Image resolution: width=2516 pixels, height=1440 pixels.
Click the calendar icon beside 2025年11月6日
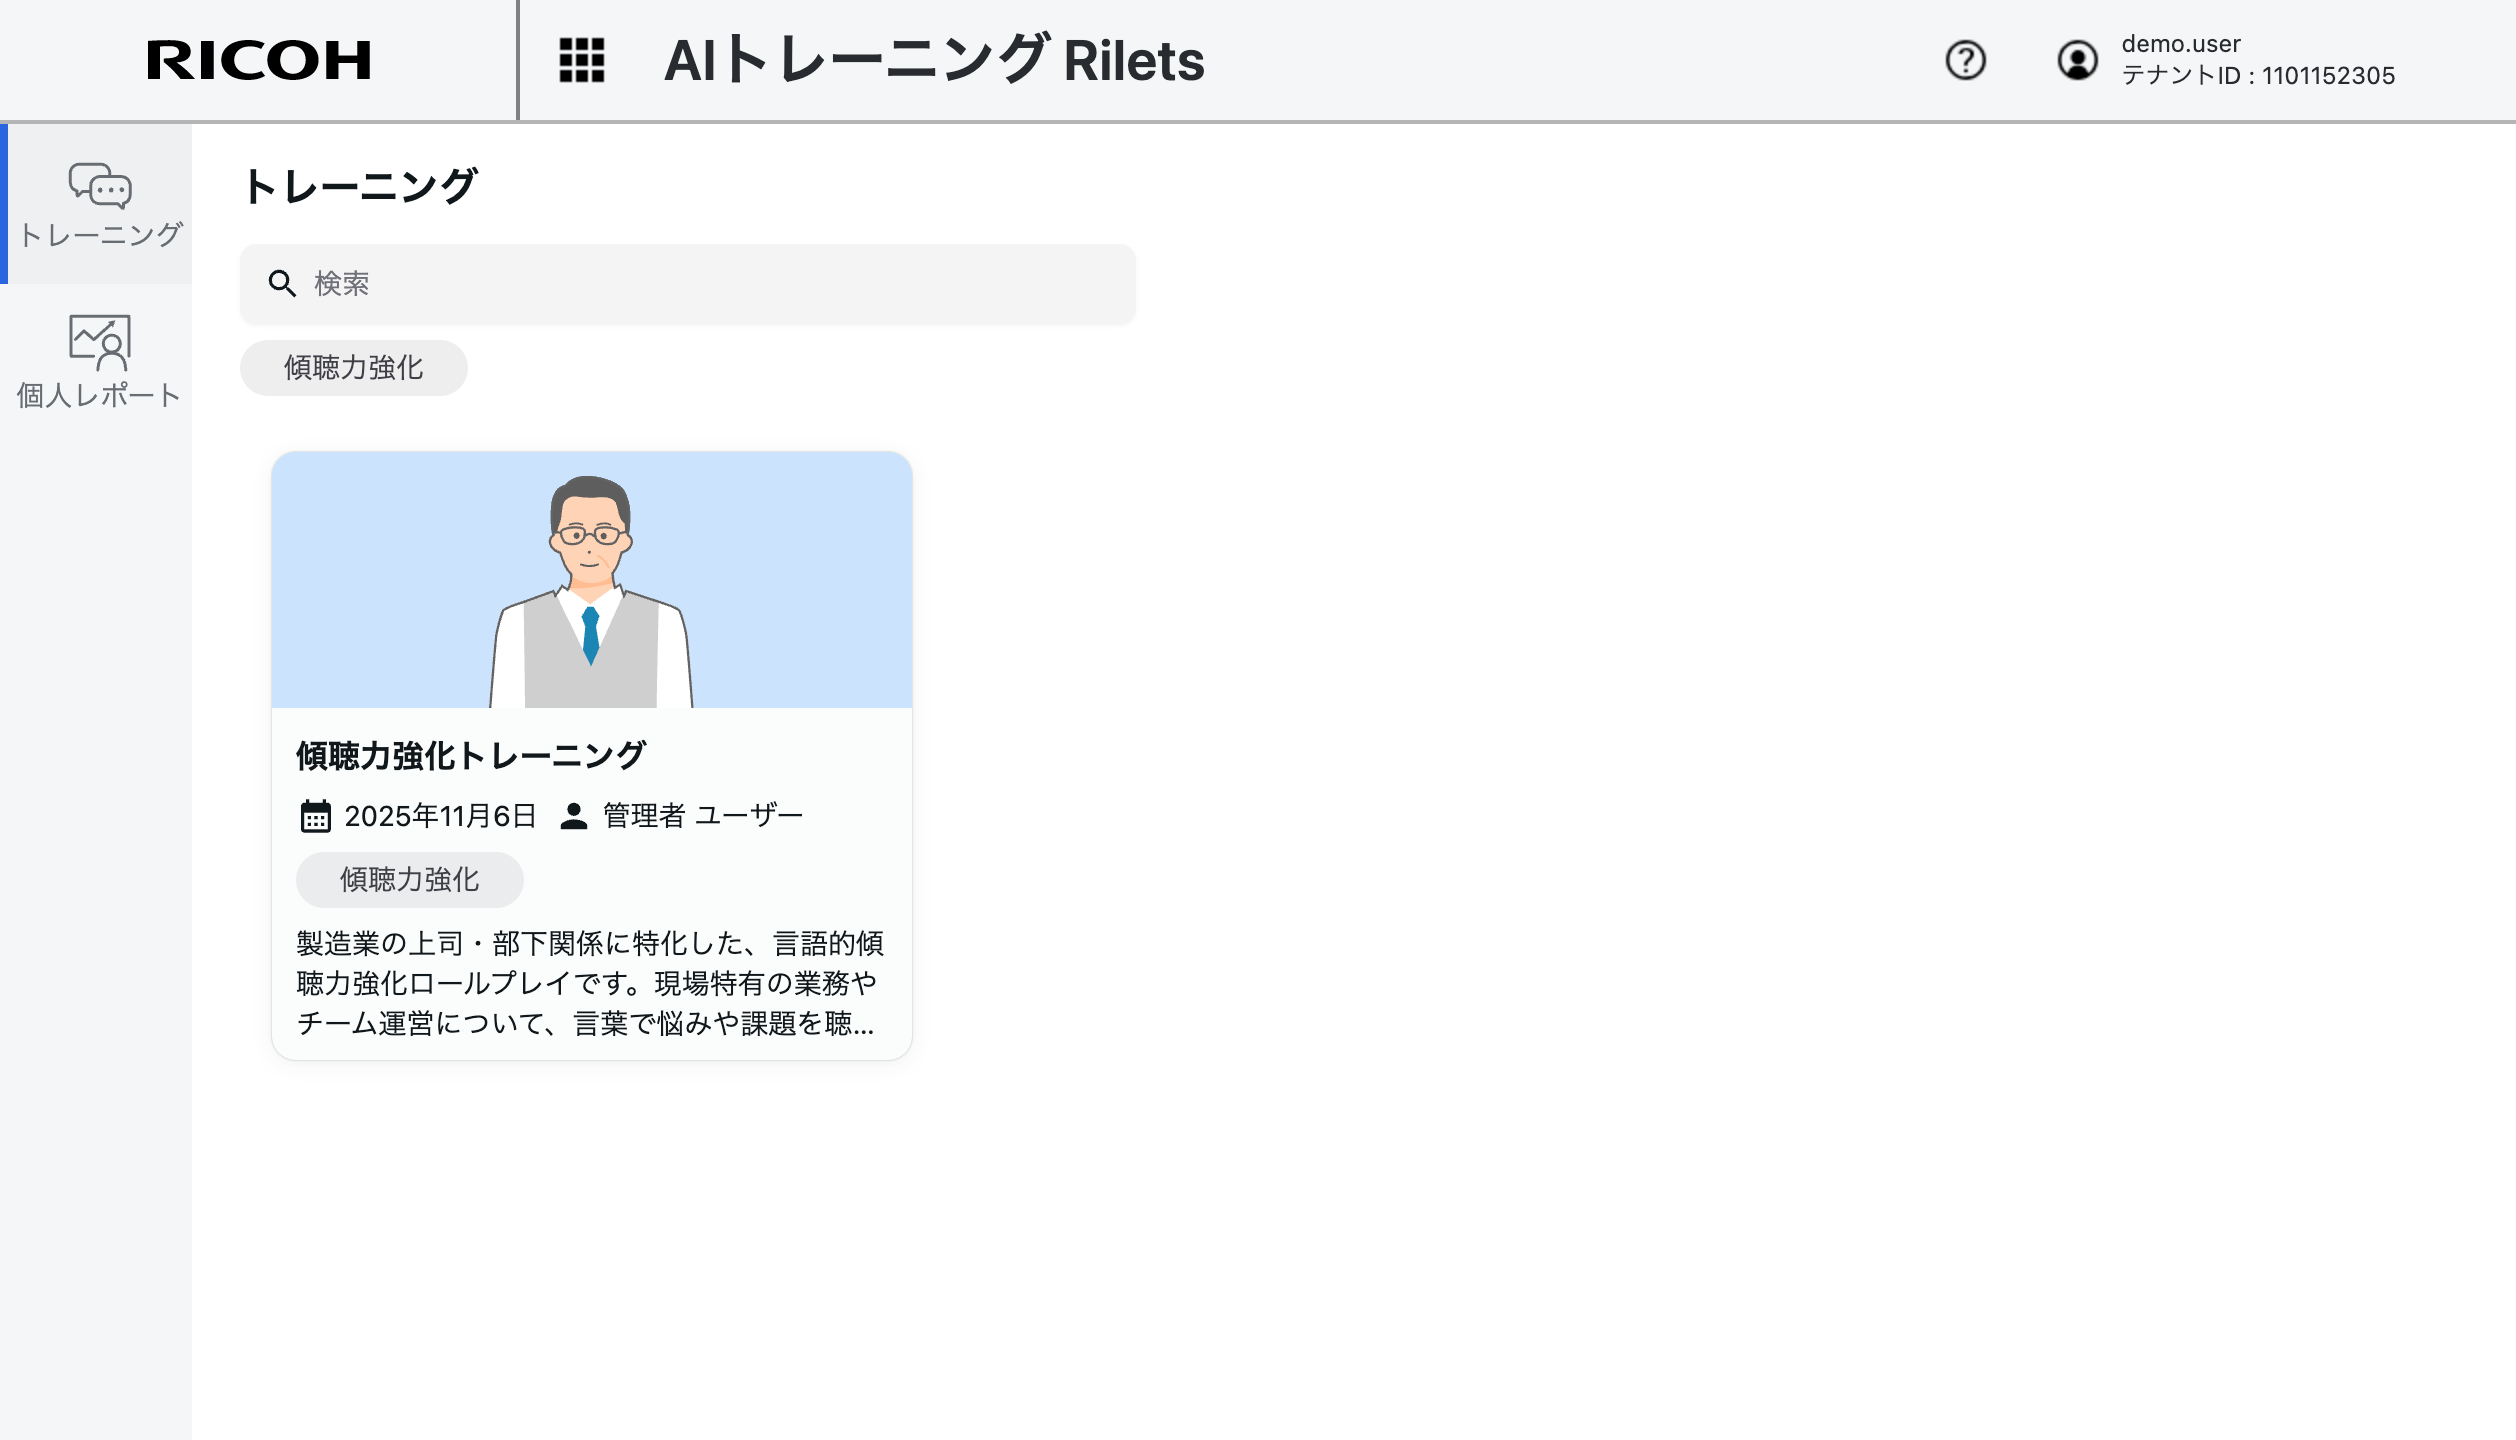pos(316,816)
